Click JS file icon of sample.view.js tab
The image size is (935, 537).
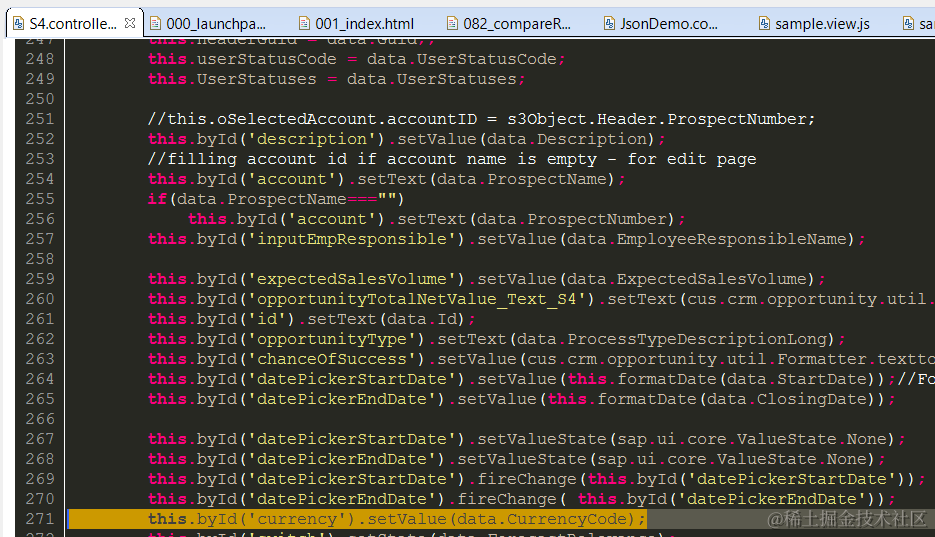point(764,23)
